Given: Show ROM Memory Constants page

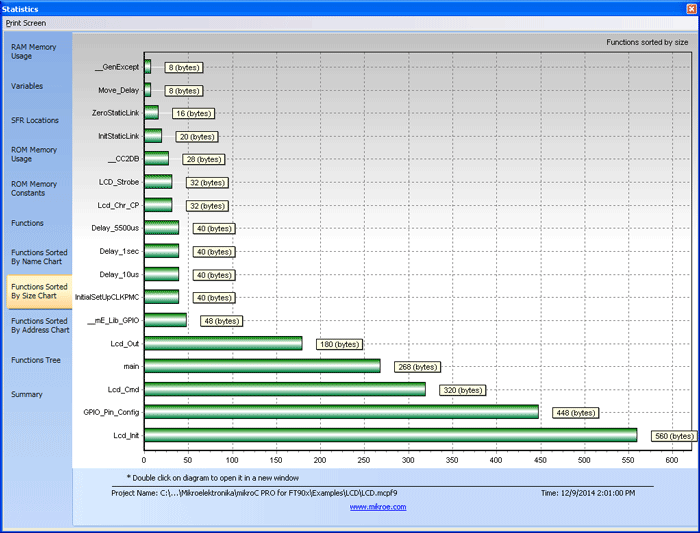Looking at the screenshot, I should [34, 188].
